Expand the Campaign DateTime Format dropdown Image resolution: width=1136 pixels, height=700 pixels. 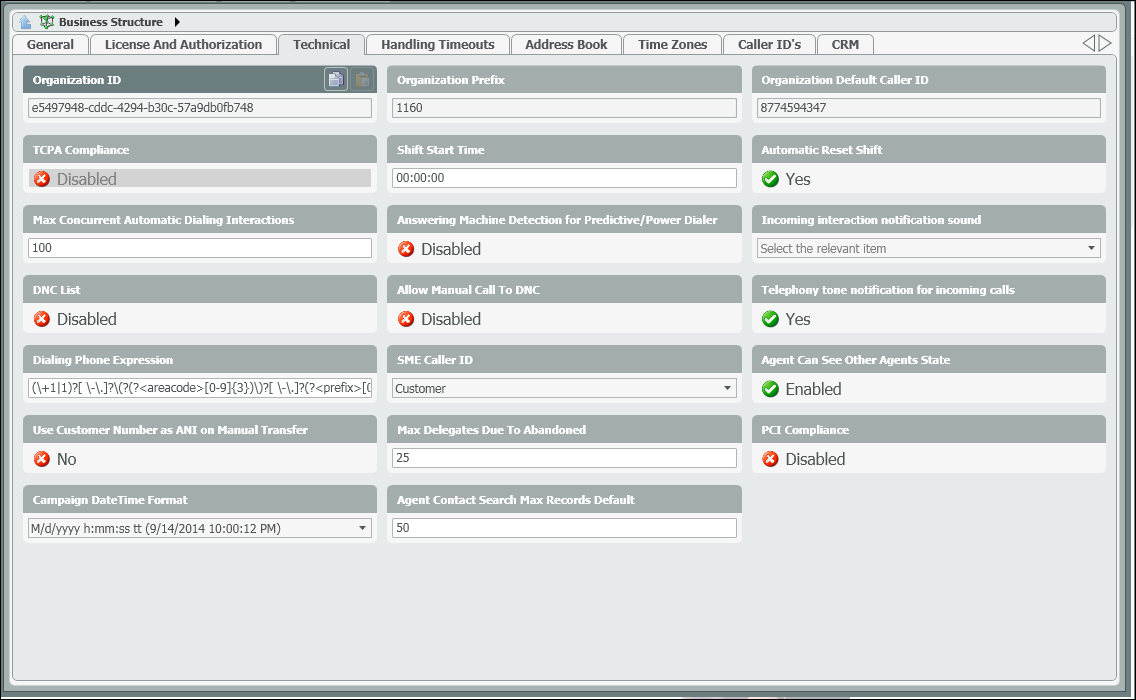pos(362,528)
